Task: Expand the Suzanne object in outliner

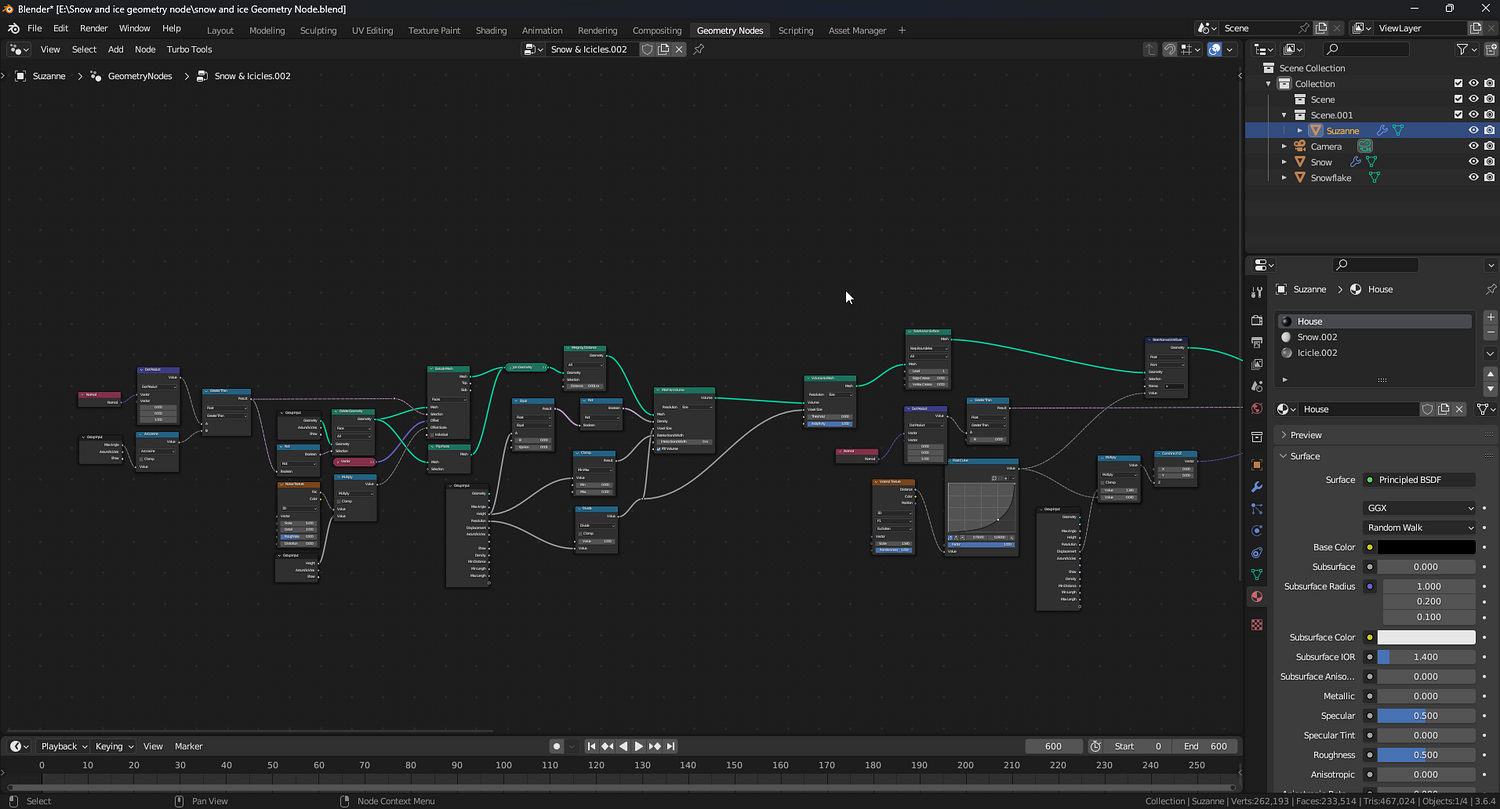Action: pyautogui.click(x=1300, y=130)
